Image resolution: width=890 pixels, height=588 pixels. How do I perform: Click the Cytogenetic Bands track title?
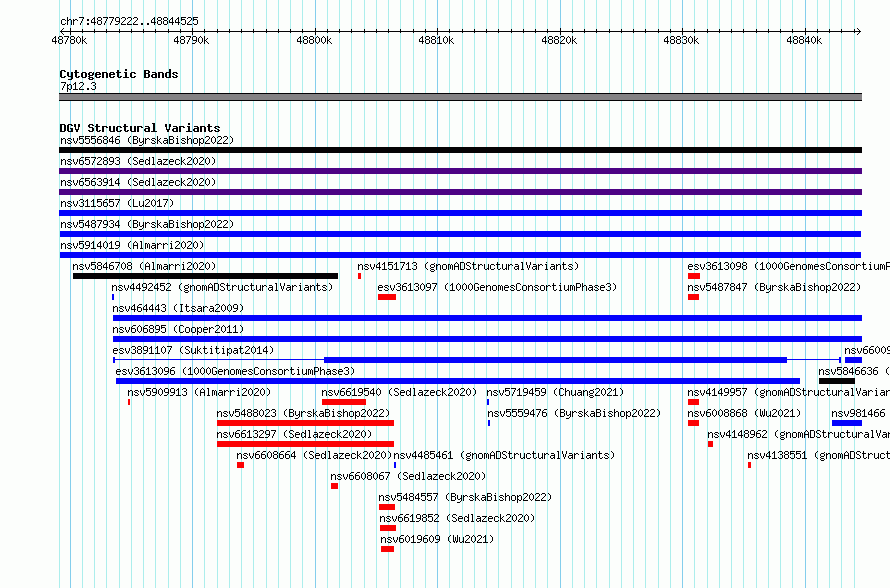click(119, 74)
